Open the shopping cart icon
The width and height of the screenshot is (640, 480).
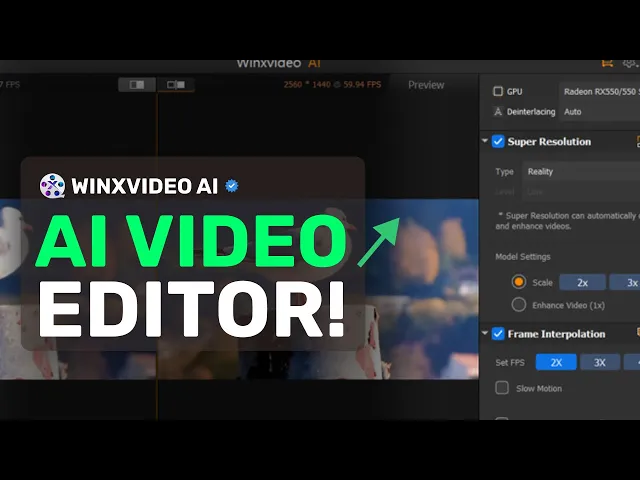[x=607, y=63]
